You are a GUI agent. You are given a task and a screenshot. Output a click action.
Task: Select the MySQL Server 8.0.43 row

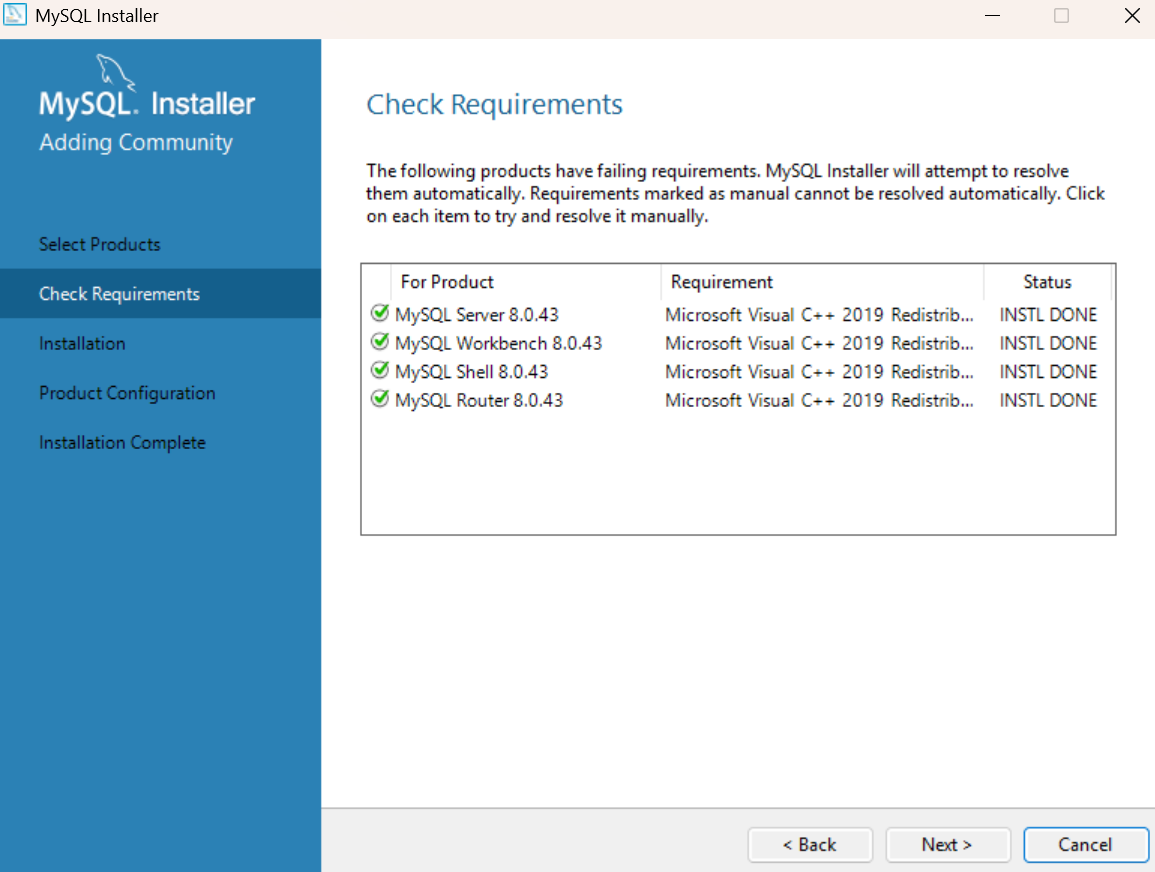[737, 314]
